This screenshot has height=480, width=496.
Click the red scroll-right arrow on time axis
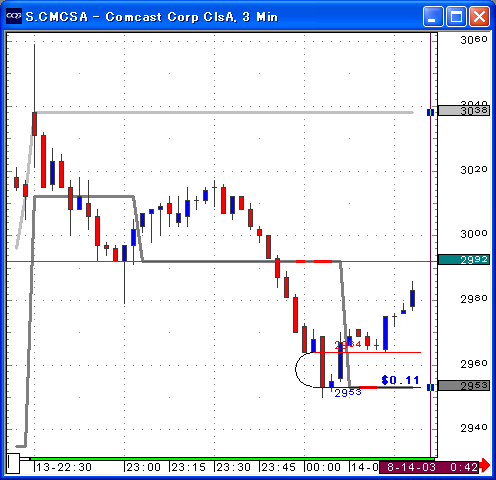tap(485, 465)
